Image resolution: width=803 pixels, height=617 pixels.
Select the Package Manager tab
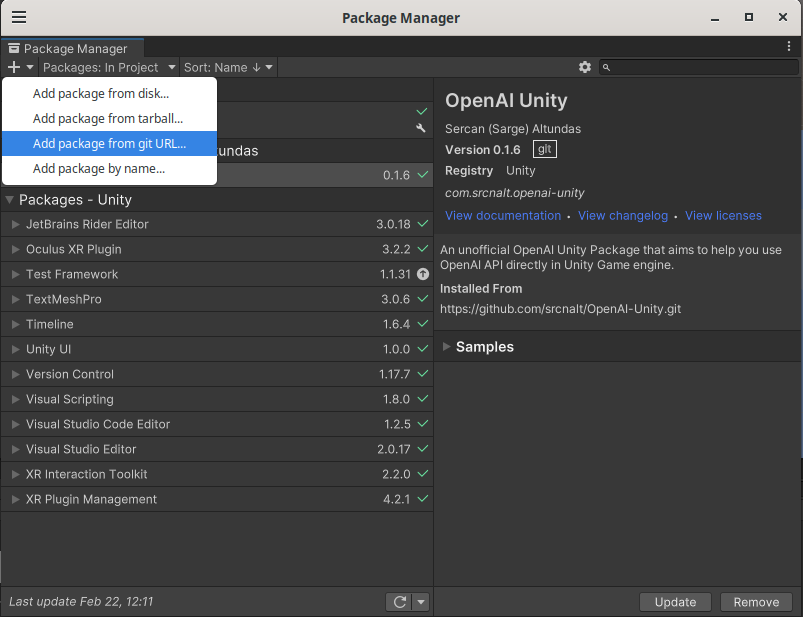pyautogui.click(x=73, y=48)
